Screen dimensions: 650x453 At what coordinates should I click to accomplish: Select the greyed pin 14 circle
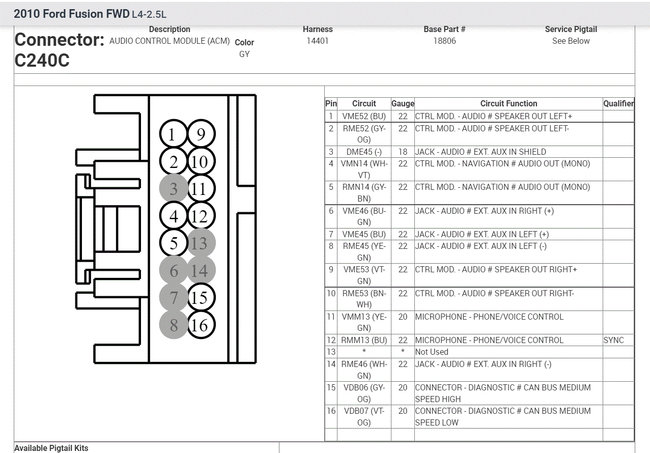[x=201, y=270]
